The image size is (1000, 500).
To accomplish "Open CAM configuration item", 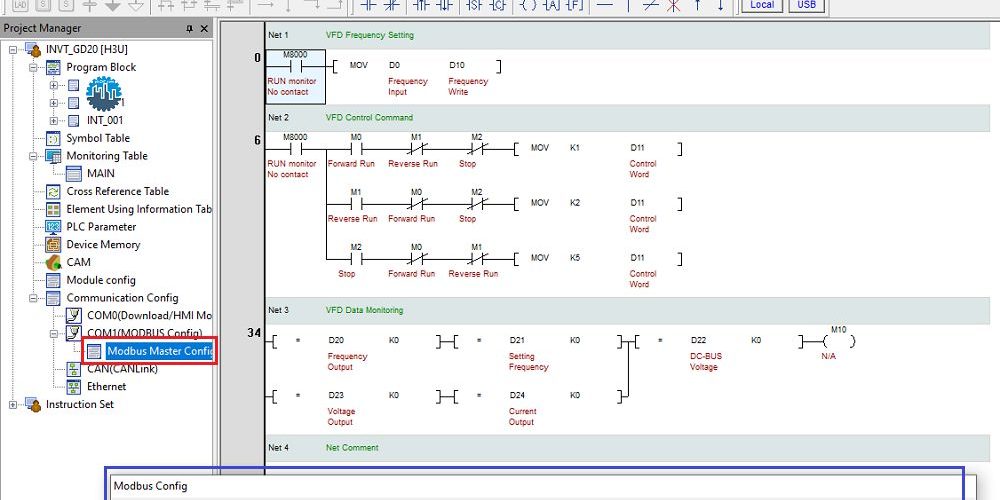I will coord(78,262).
